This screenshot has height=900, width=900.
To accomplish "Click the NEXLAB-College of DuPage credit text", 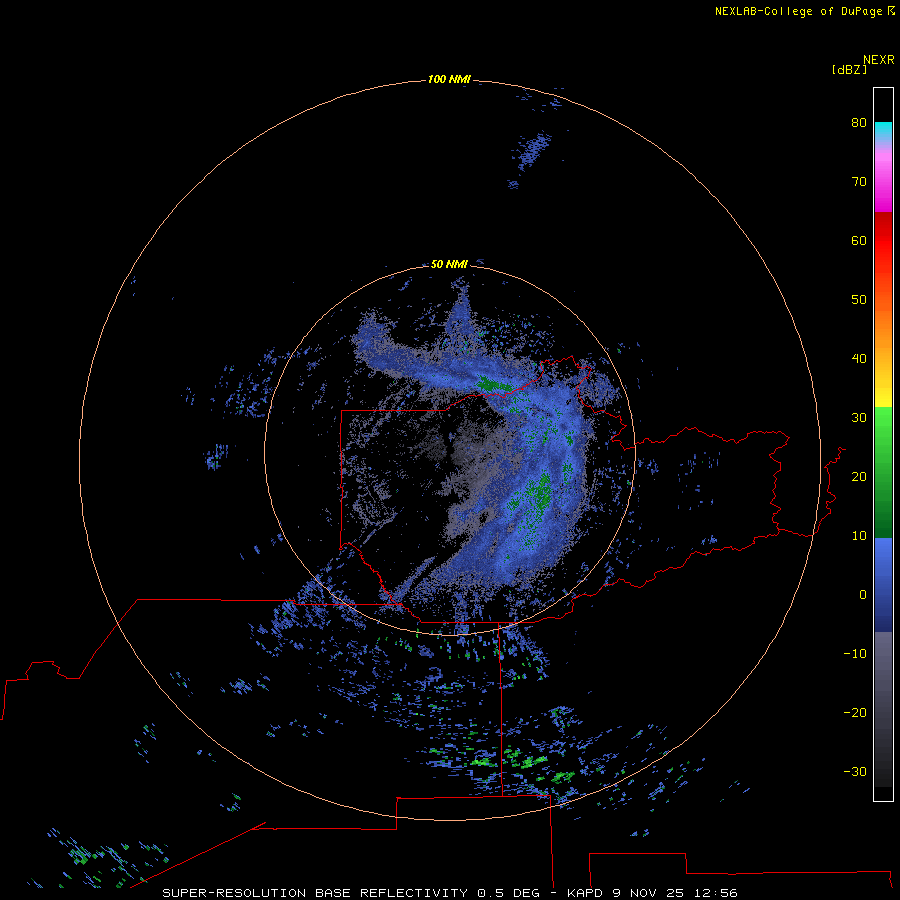I will pos(798,11).
